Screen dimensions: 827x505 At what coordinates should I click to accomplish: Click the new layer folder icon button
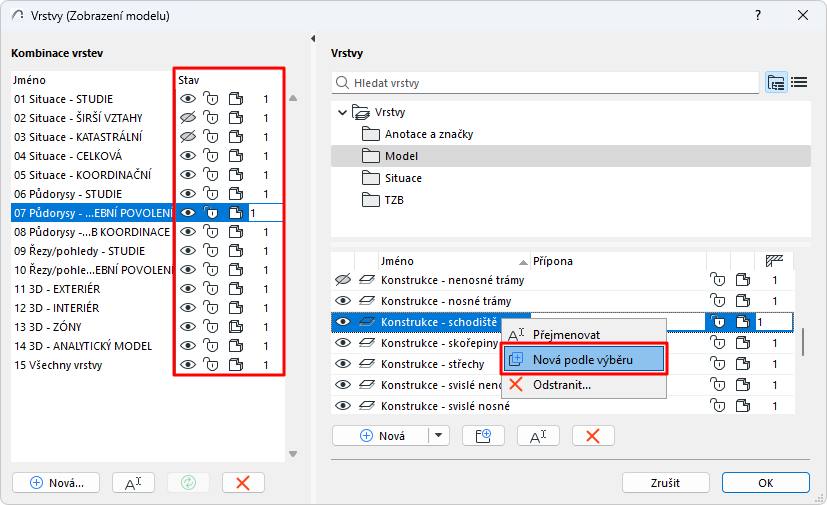[x=483, y=435]
